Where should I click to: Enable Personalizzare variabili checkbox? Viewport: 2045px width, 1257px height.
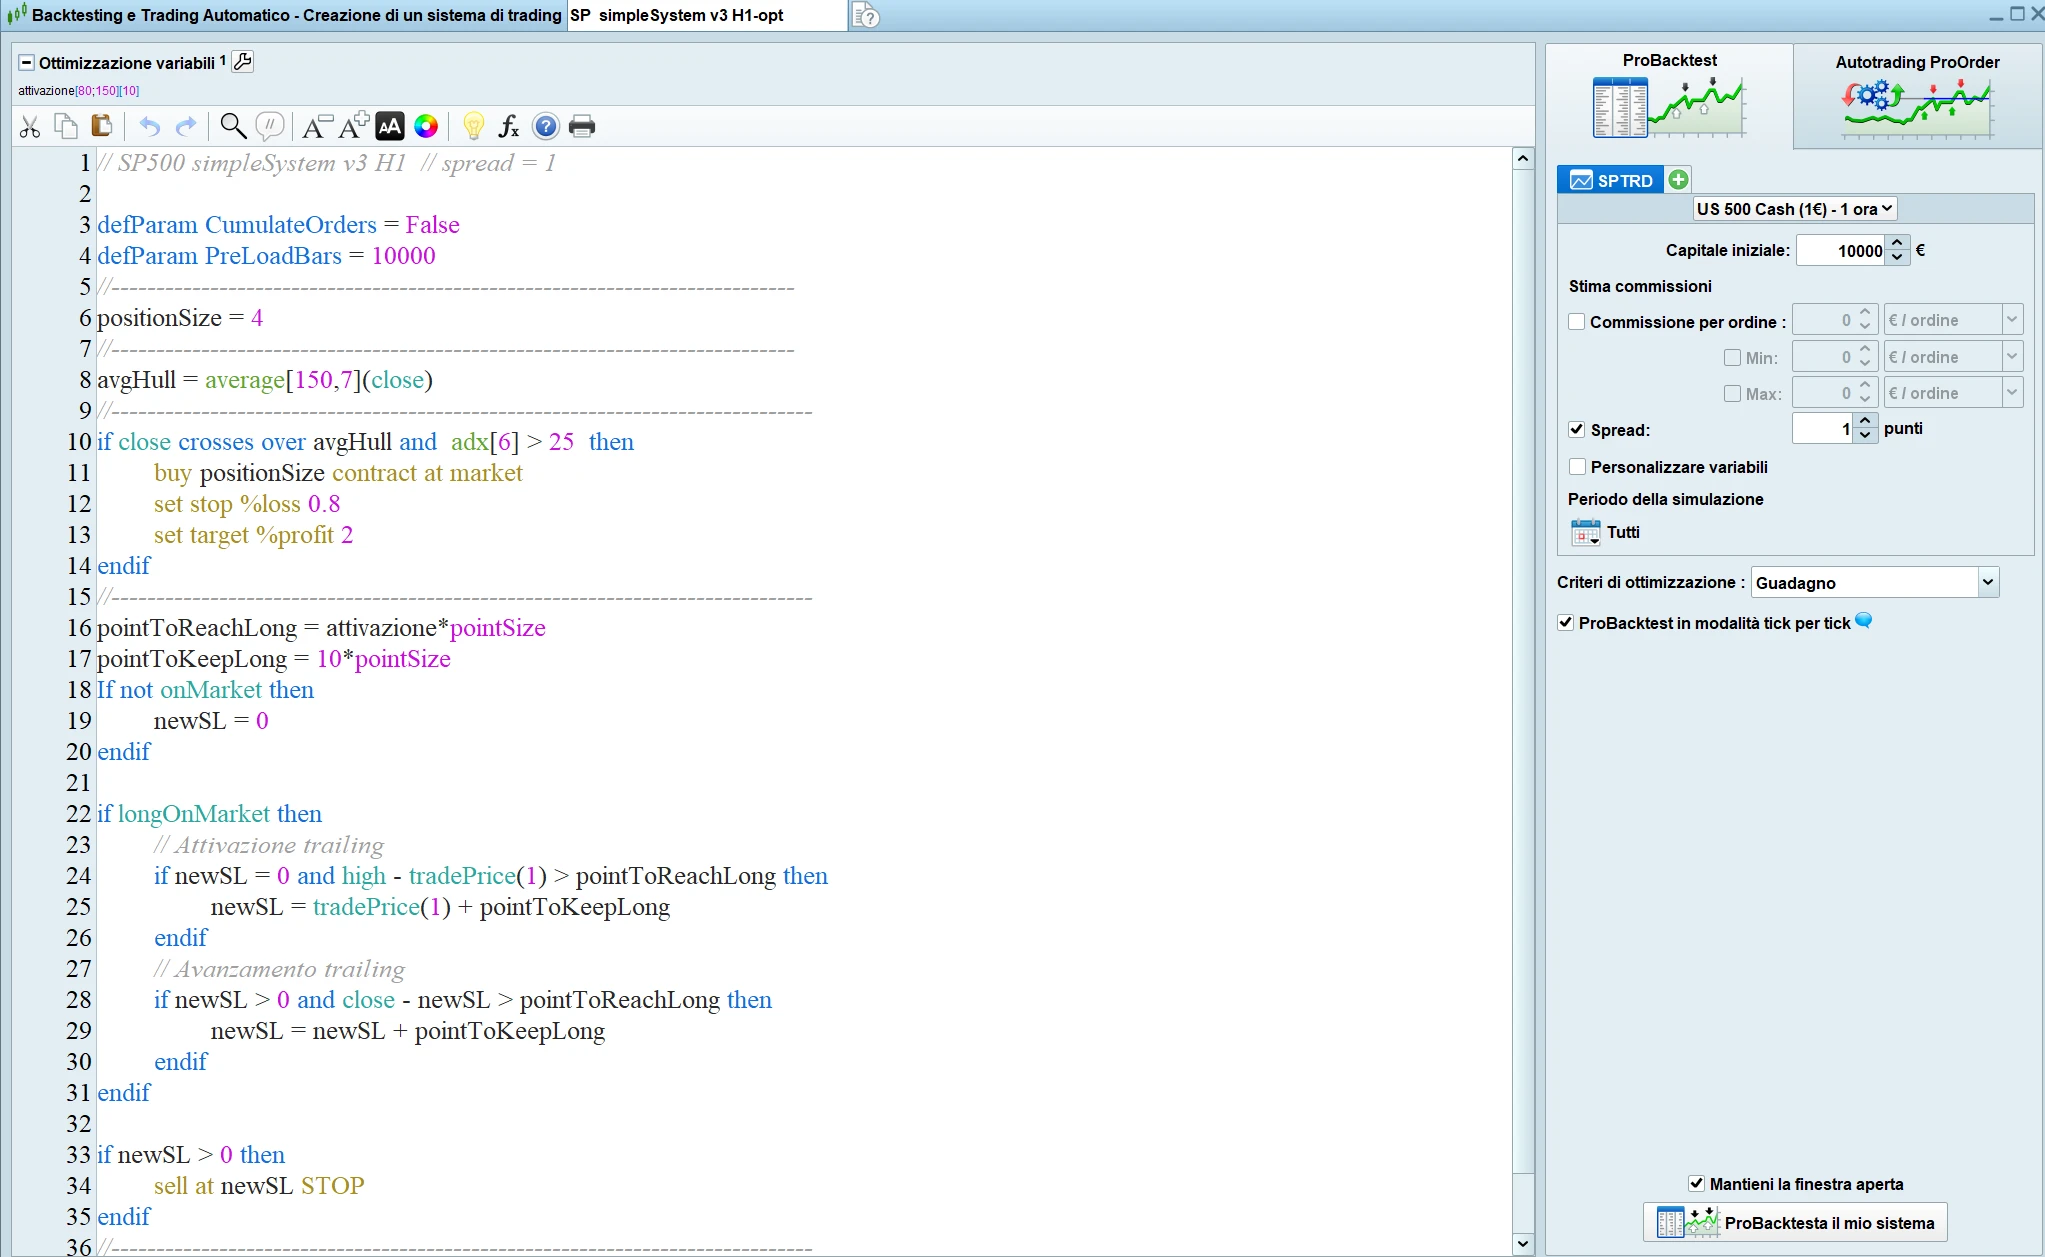tap(1577, 466)
